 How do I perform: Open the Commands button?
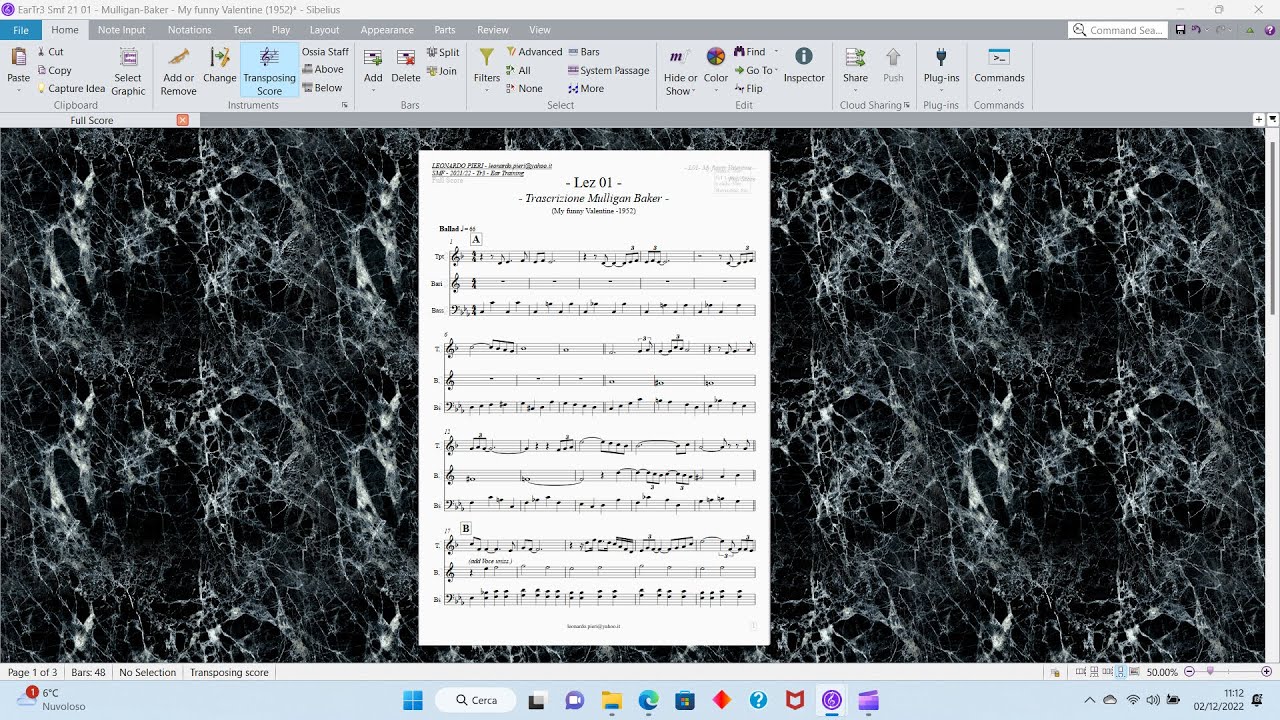tap(999, 65)
